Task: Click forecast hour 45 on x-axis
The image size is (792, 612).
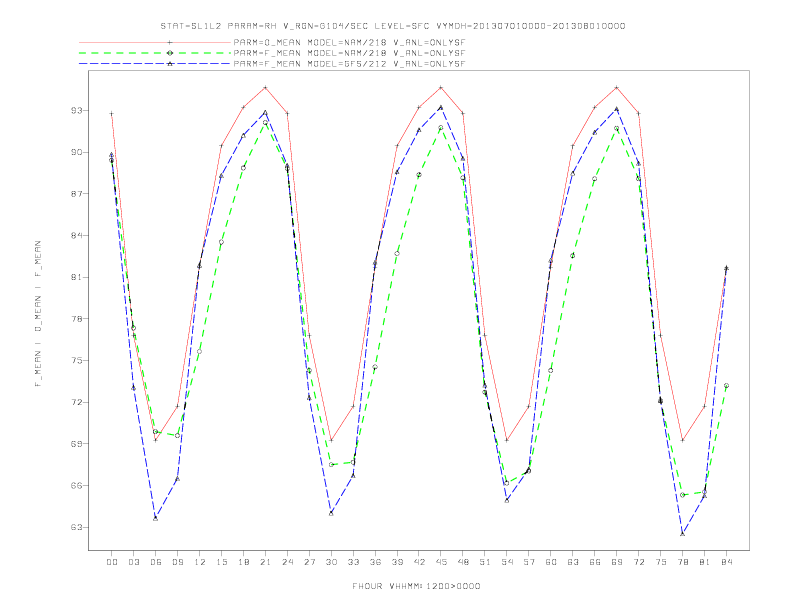Action: tap(441, 562)
